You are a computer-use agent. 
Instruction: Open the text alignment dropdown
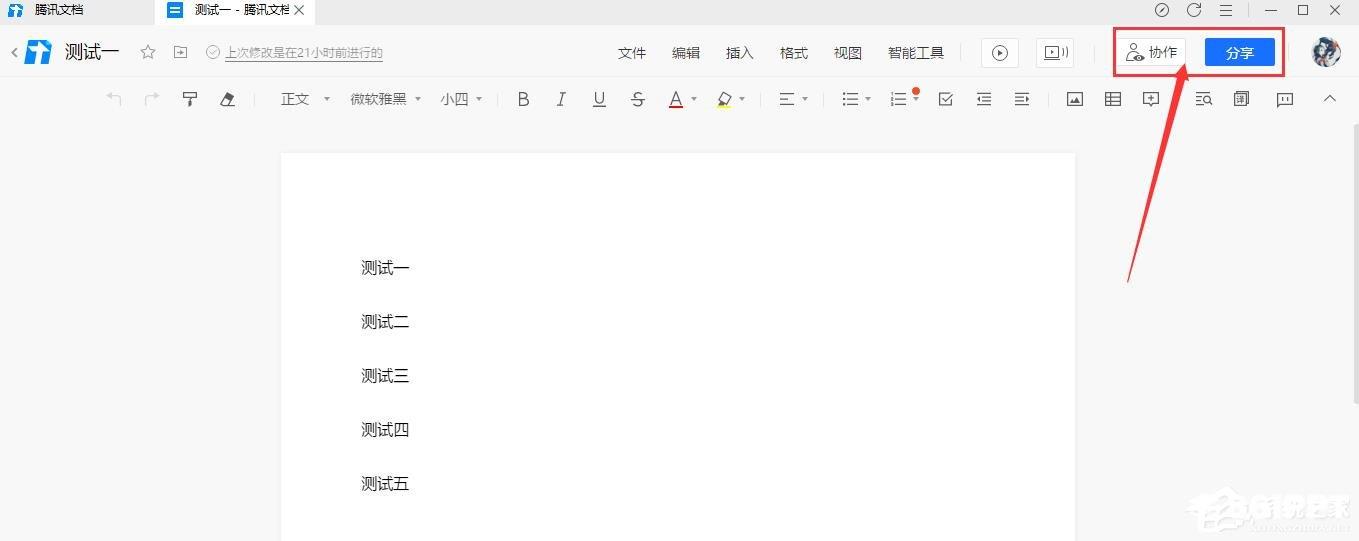point(793,99)
